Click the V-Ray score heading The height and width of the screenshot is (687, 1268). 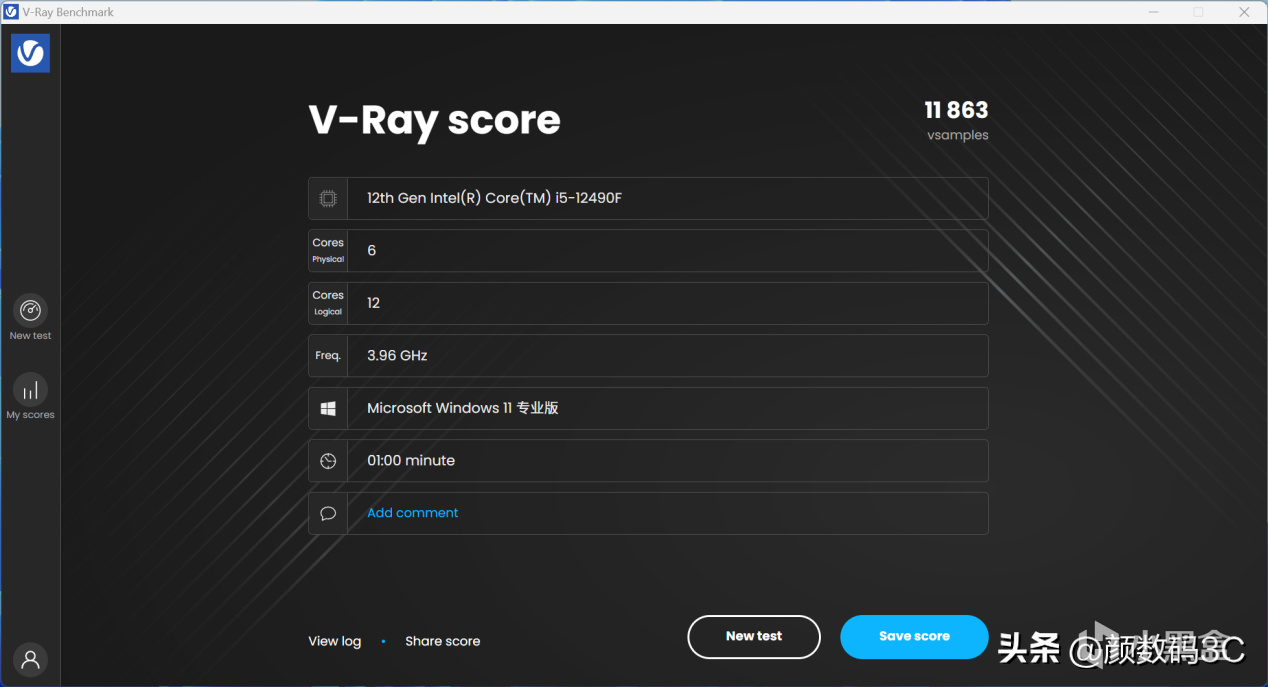point(434,120)
